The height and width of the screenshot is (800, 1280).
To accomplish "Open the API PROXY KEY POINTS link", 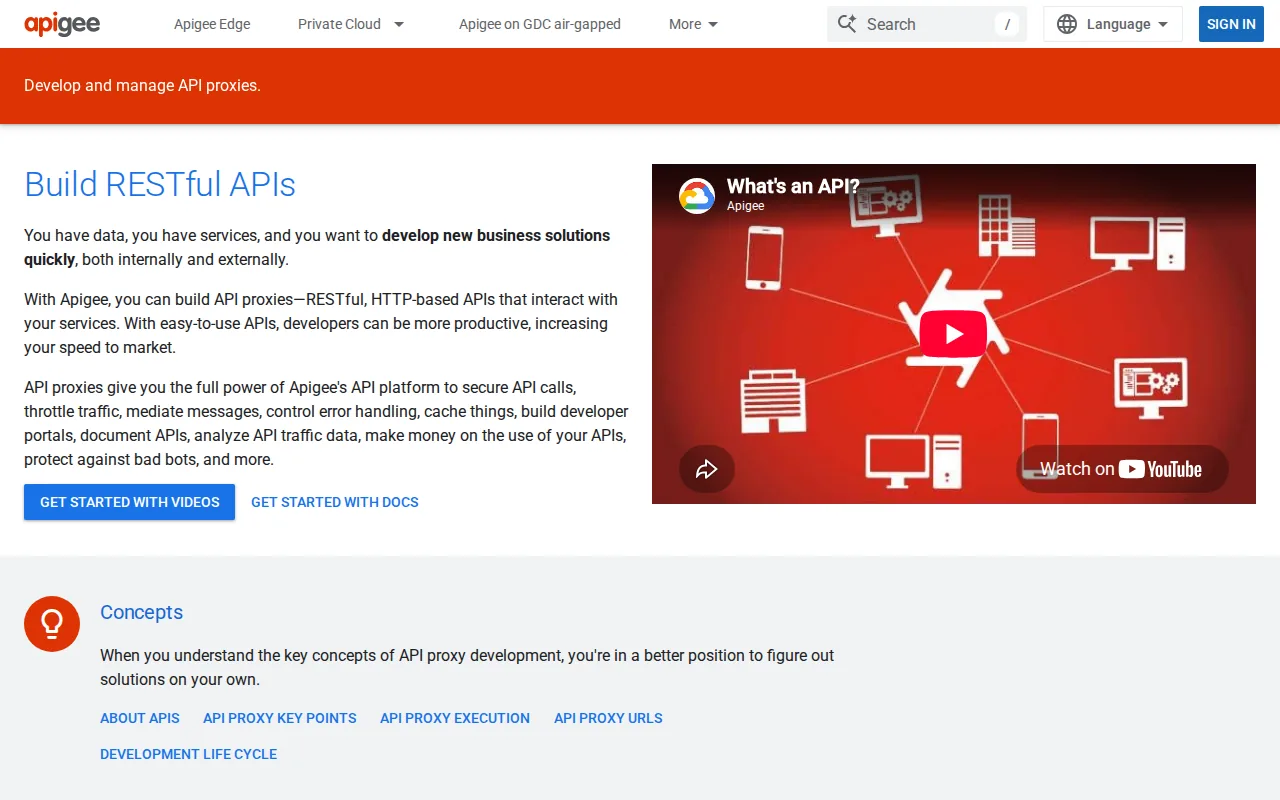I will pyautogui.click(x=280, y=718).
